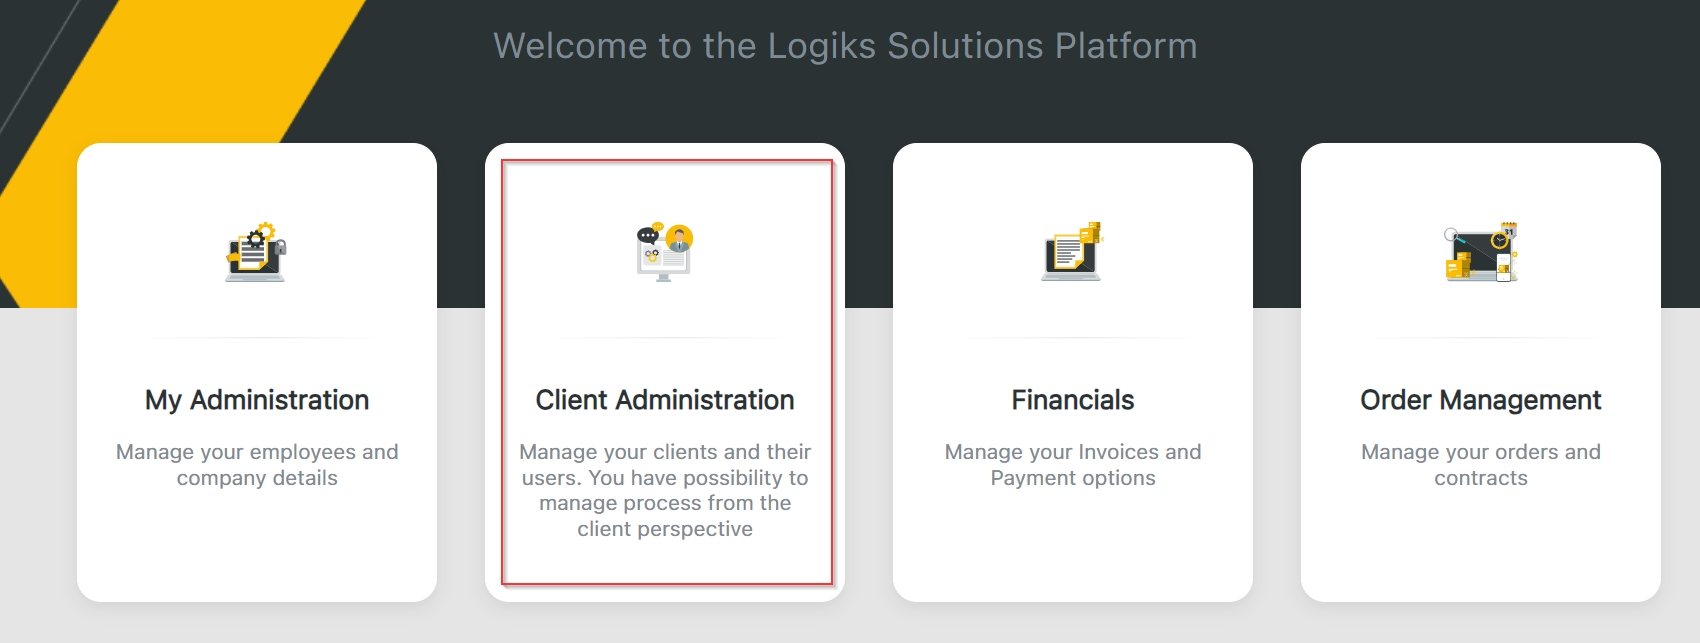Viewport: 1700px width, 643px height.
Task: Click the Order Management calendar boxes icon
Action: [x=1480, y=252]
